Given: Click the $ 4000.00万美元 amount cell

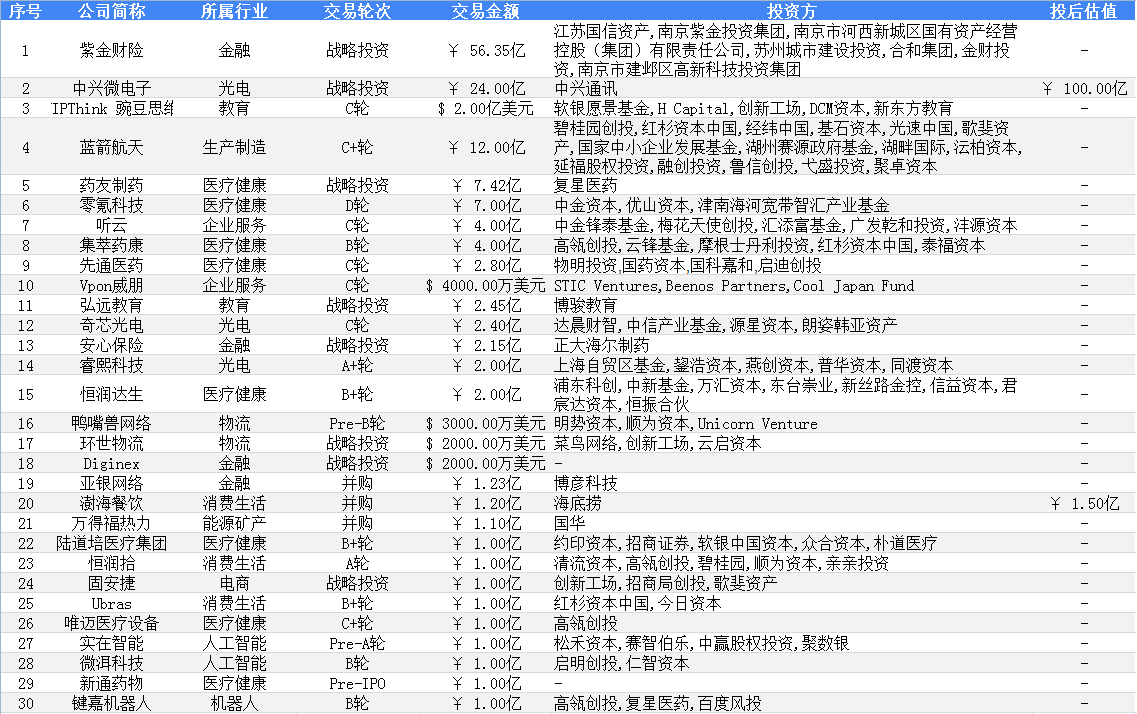Looking at the screenshot, I should pos(486,286).
